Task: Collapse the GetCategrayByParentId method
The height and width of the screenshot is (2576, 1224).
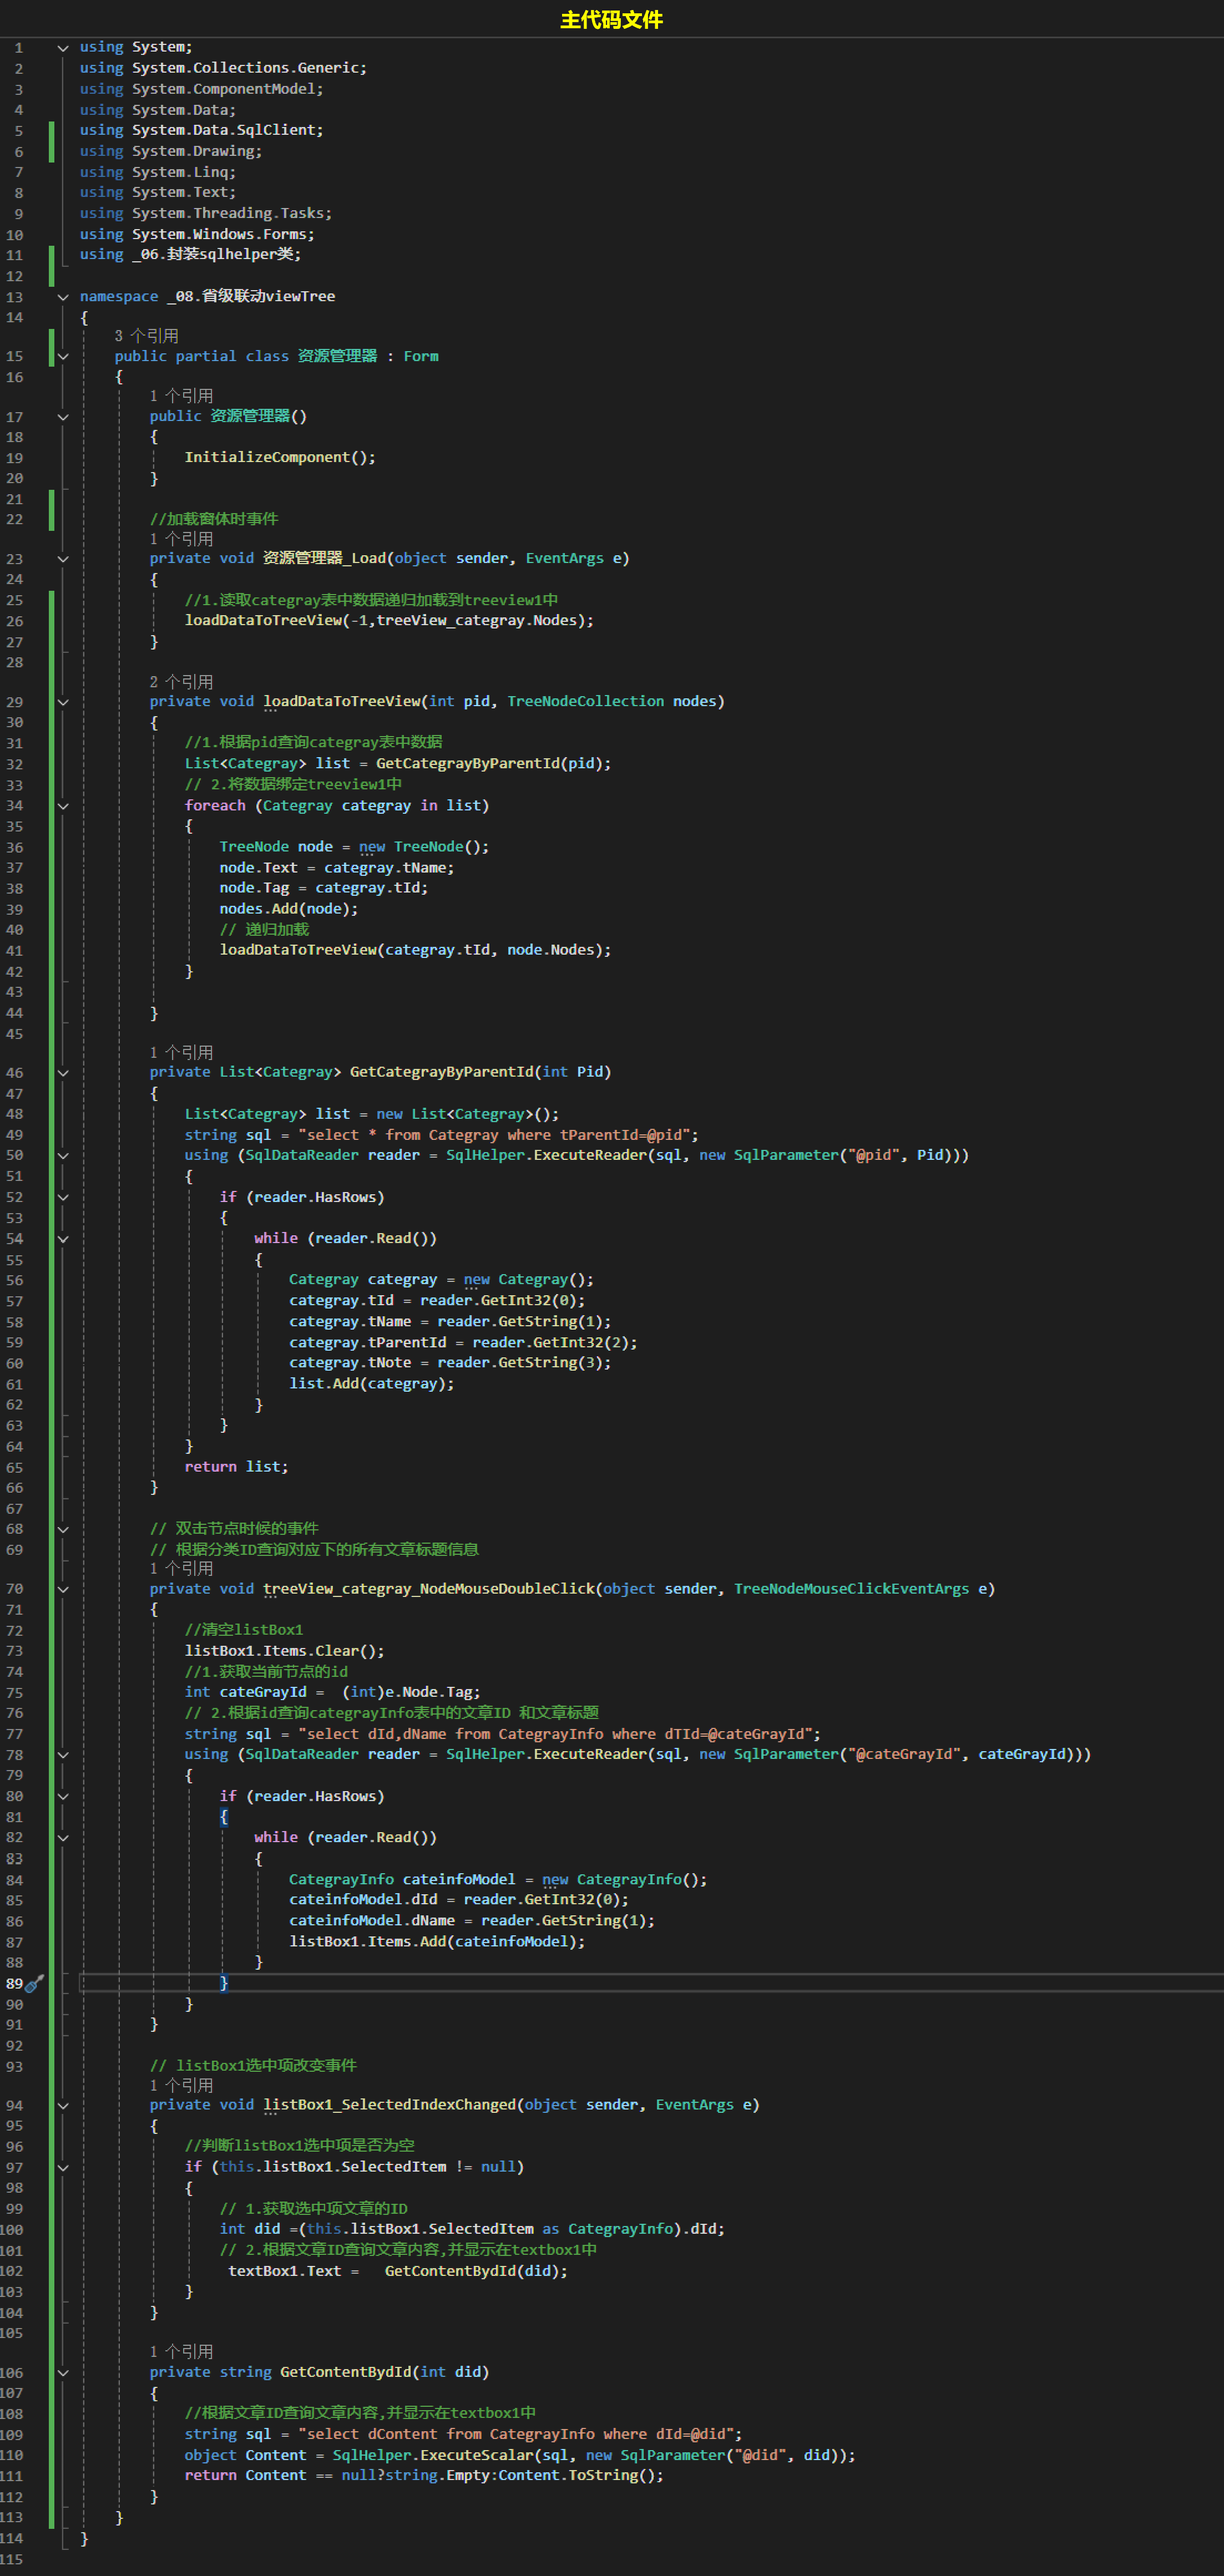Action: pyautogui.click(x=63, y=1073)
